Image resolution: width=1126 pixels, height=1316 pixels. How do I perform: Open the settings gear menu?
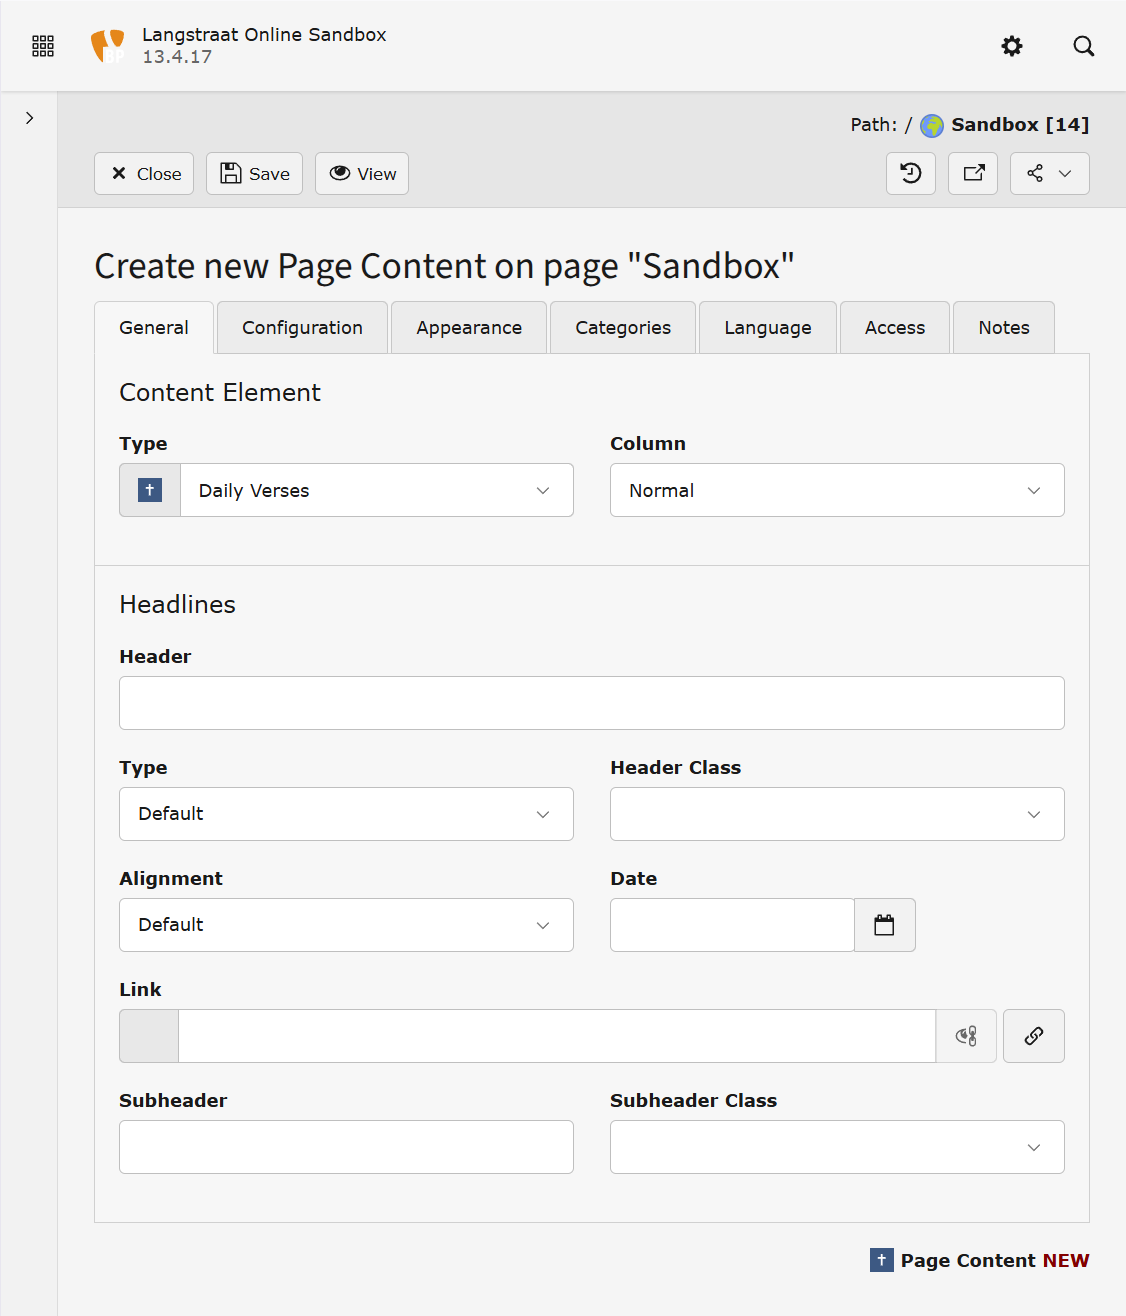pos(1012,46)
